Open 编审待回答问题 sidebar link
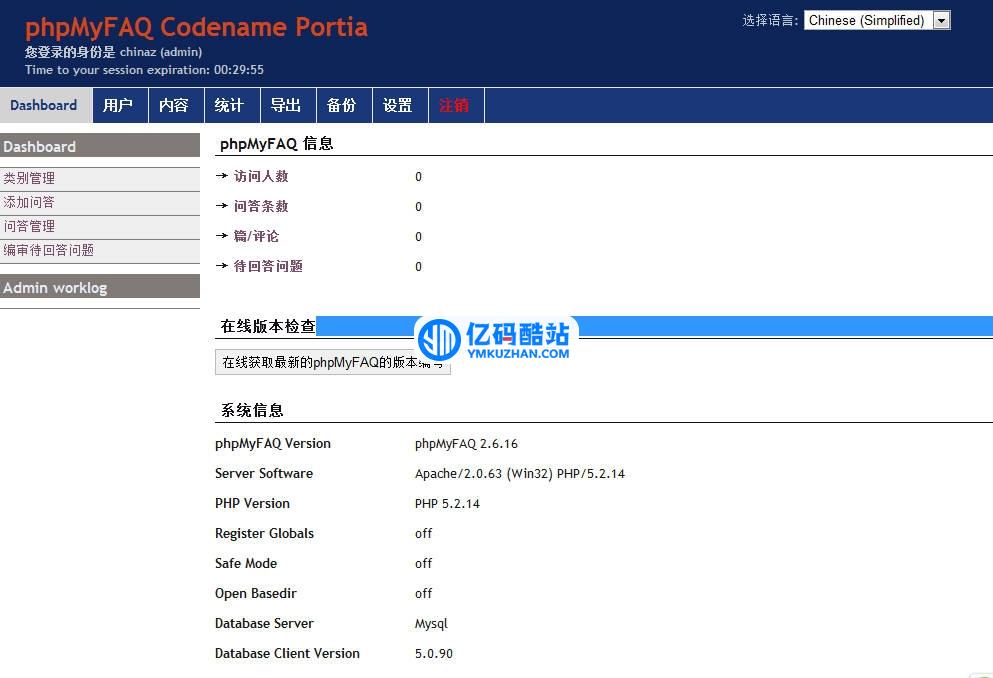Image resolution: width=993 pixels, height=678 pixels. pos(48,250)
